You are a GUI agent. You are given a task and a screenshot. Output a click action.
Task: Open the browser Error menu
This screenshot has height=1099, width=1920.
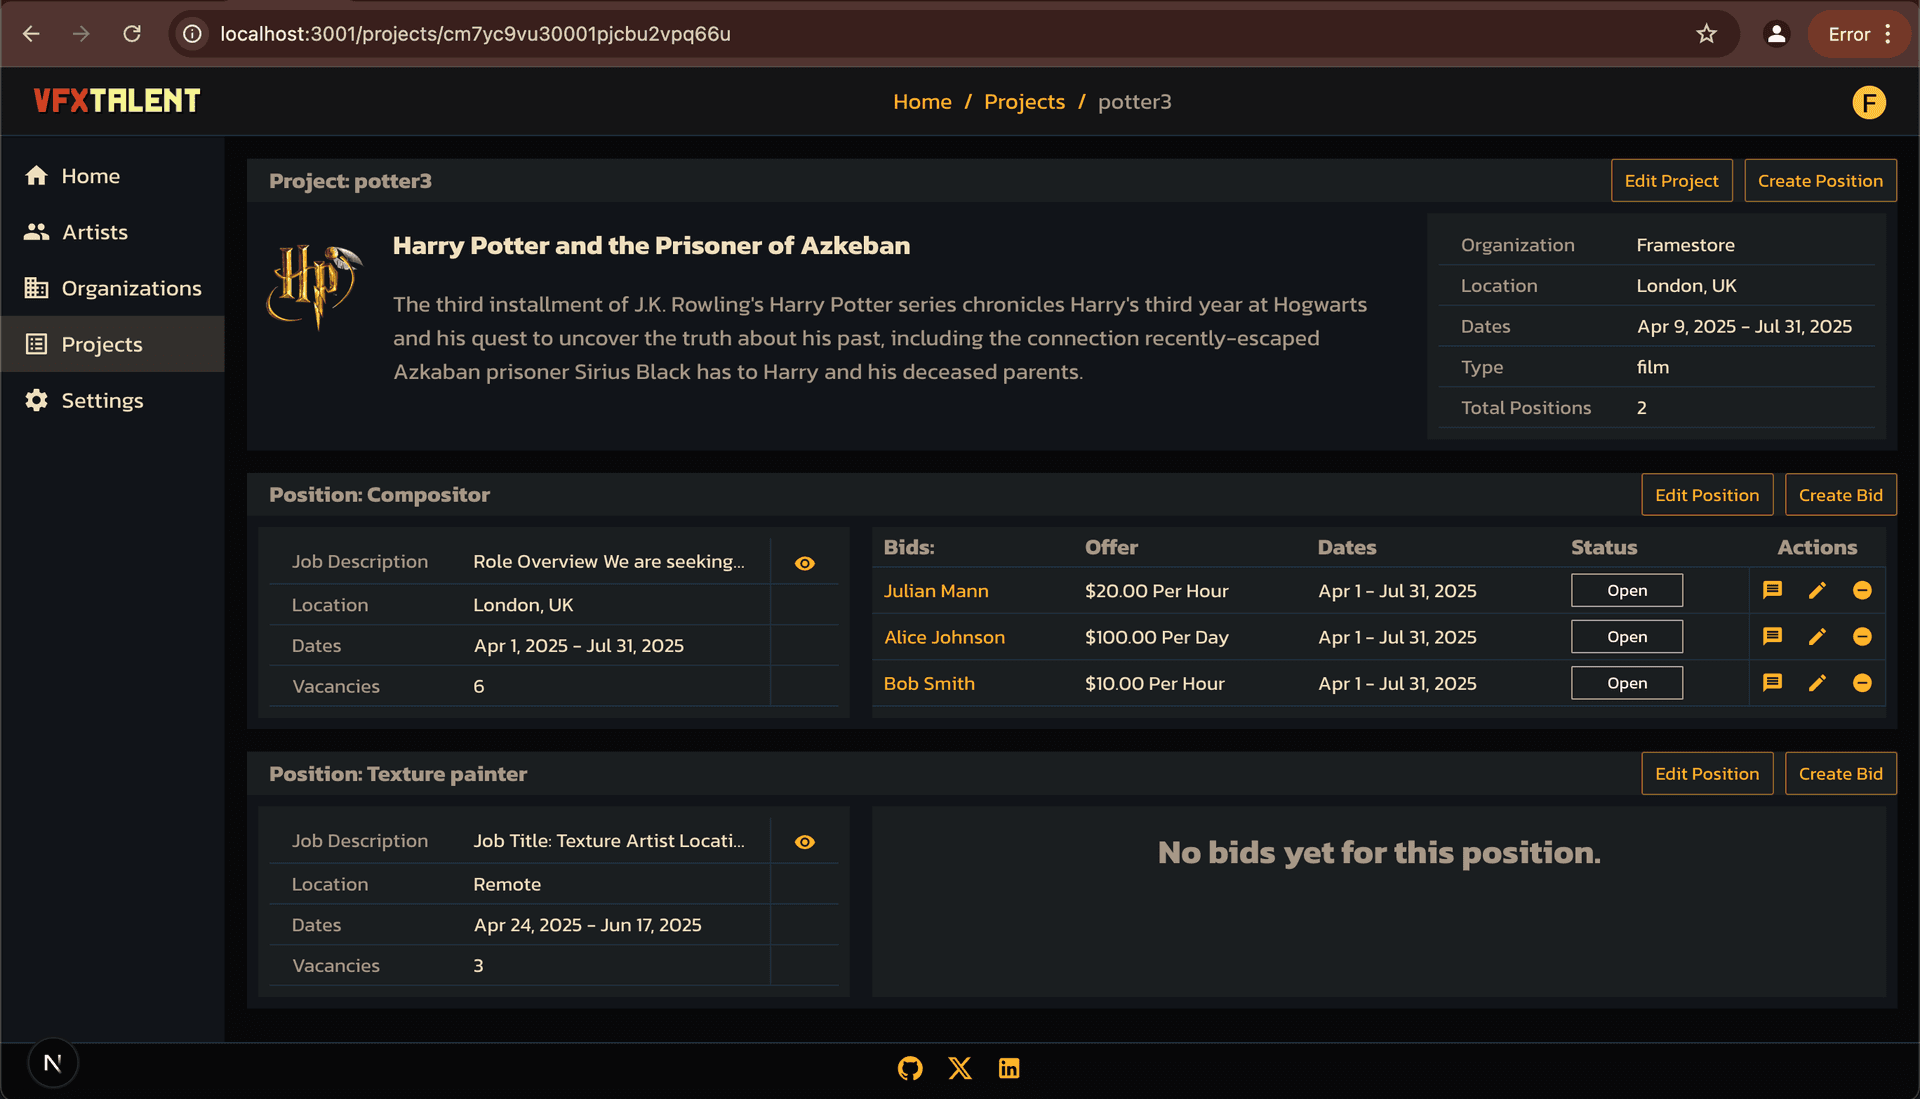pos(1858,34)
